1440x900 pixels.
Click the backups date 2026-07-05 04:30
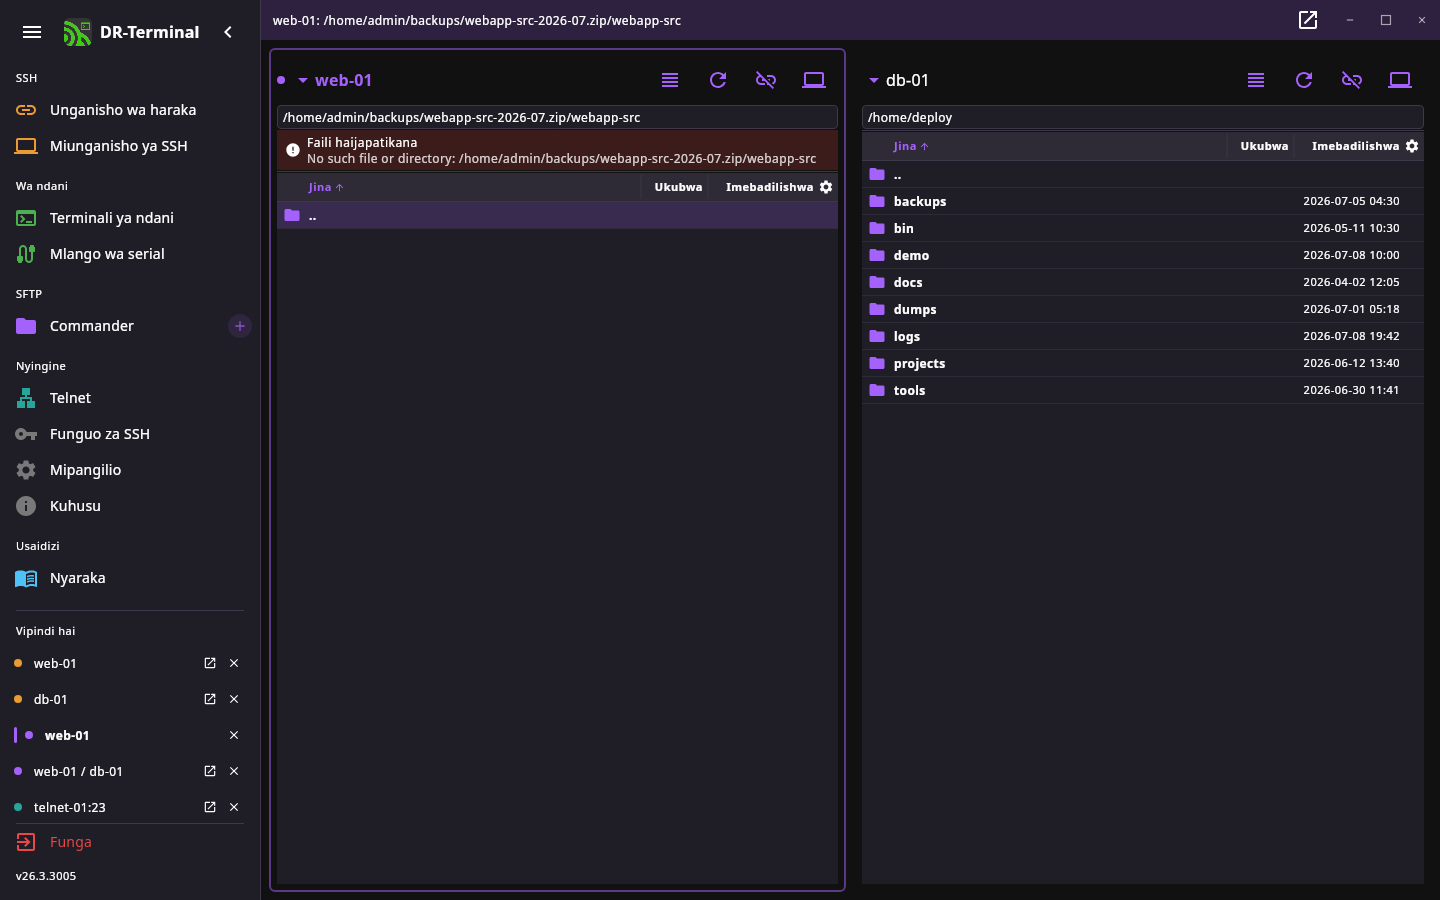pyautogui.click(x=1351, y=201)
